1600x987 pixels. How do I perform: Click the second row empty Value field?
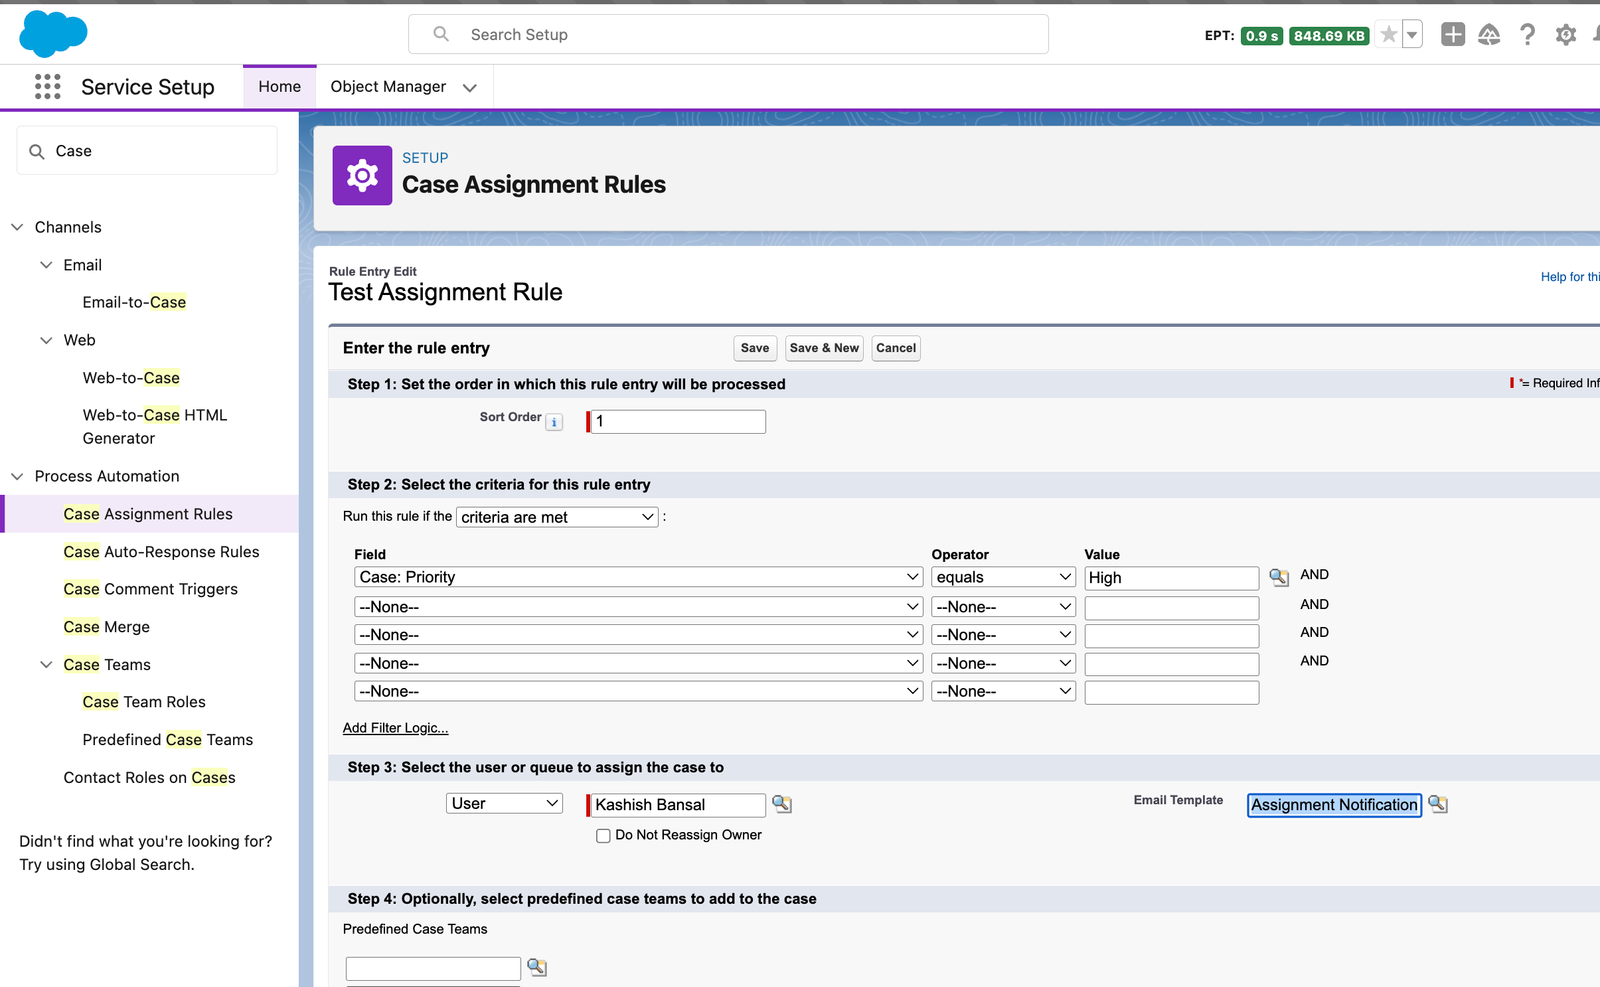[1171, 608]
